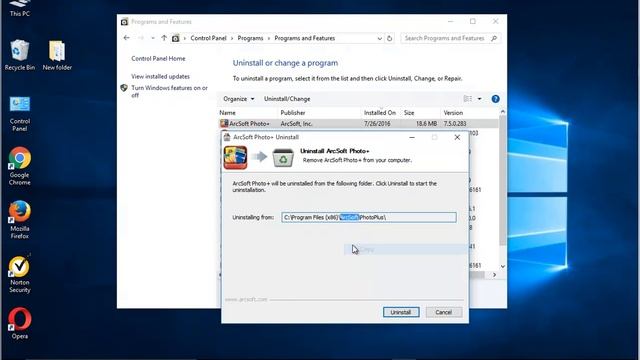640x360 pixels.
Task: Cancel the ArcSoft Photo+ uninstall dialog
Action: pyautogui.click(x=444, y=312)
